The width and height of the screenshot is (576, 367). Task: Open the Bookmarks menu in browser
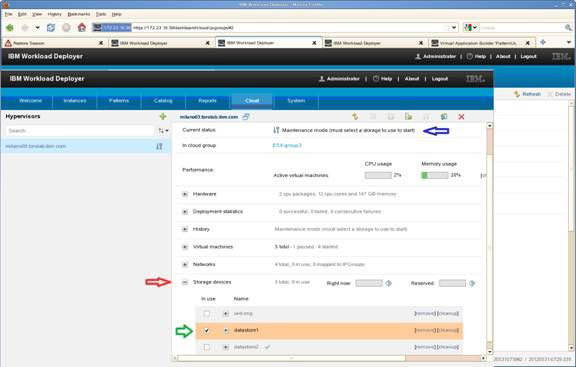(79, 14)
